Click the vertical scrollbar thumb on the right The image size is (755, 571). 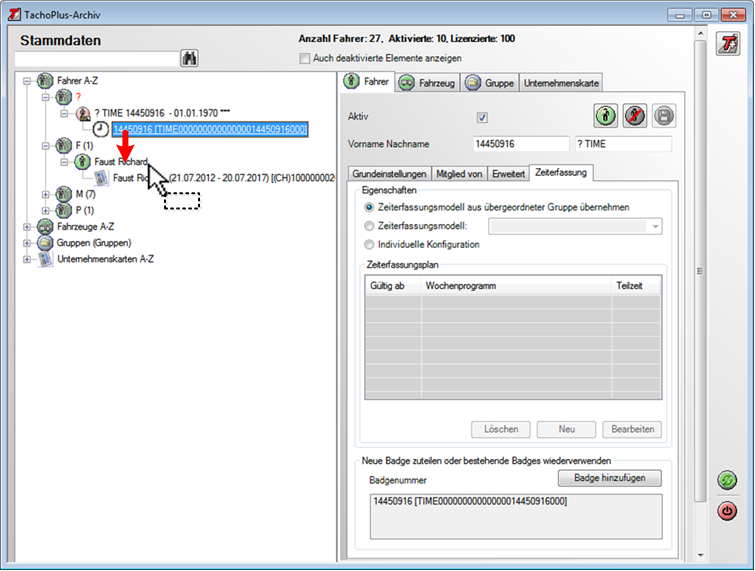tap(700, 271)
